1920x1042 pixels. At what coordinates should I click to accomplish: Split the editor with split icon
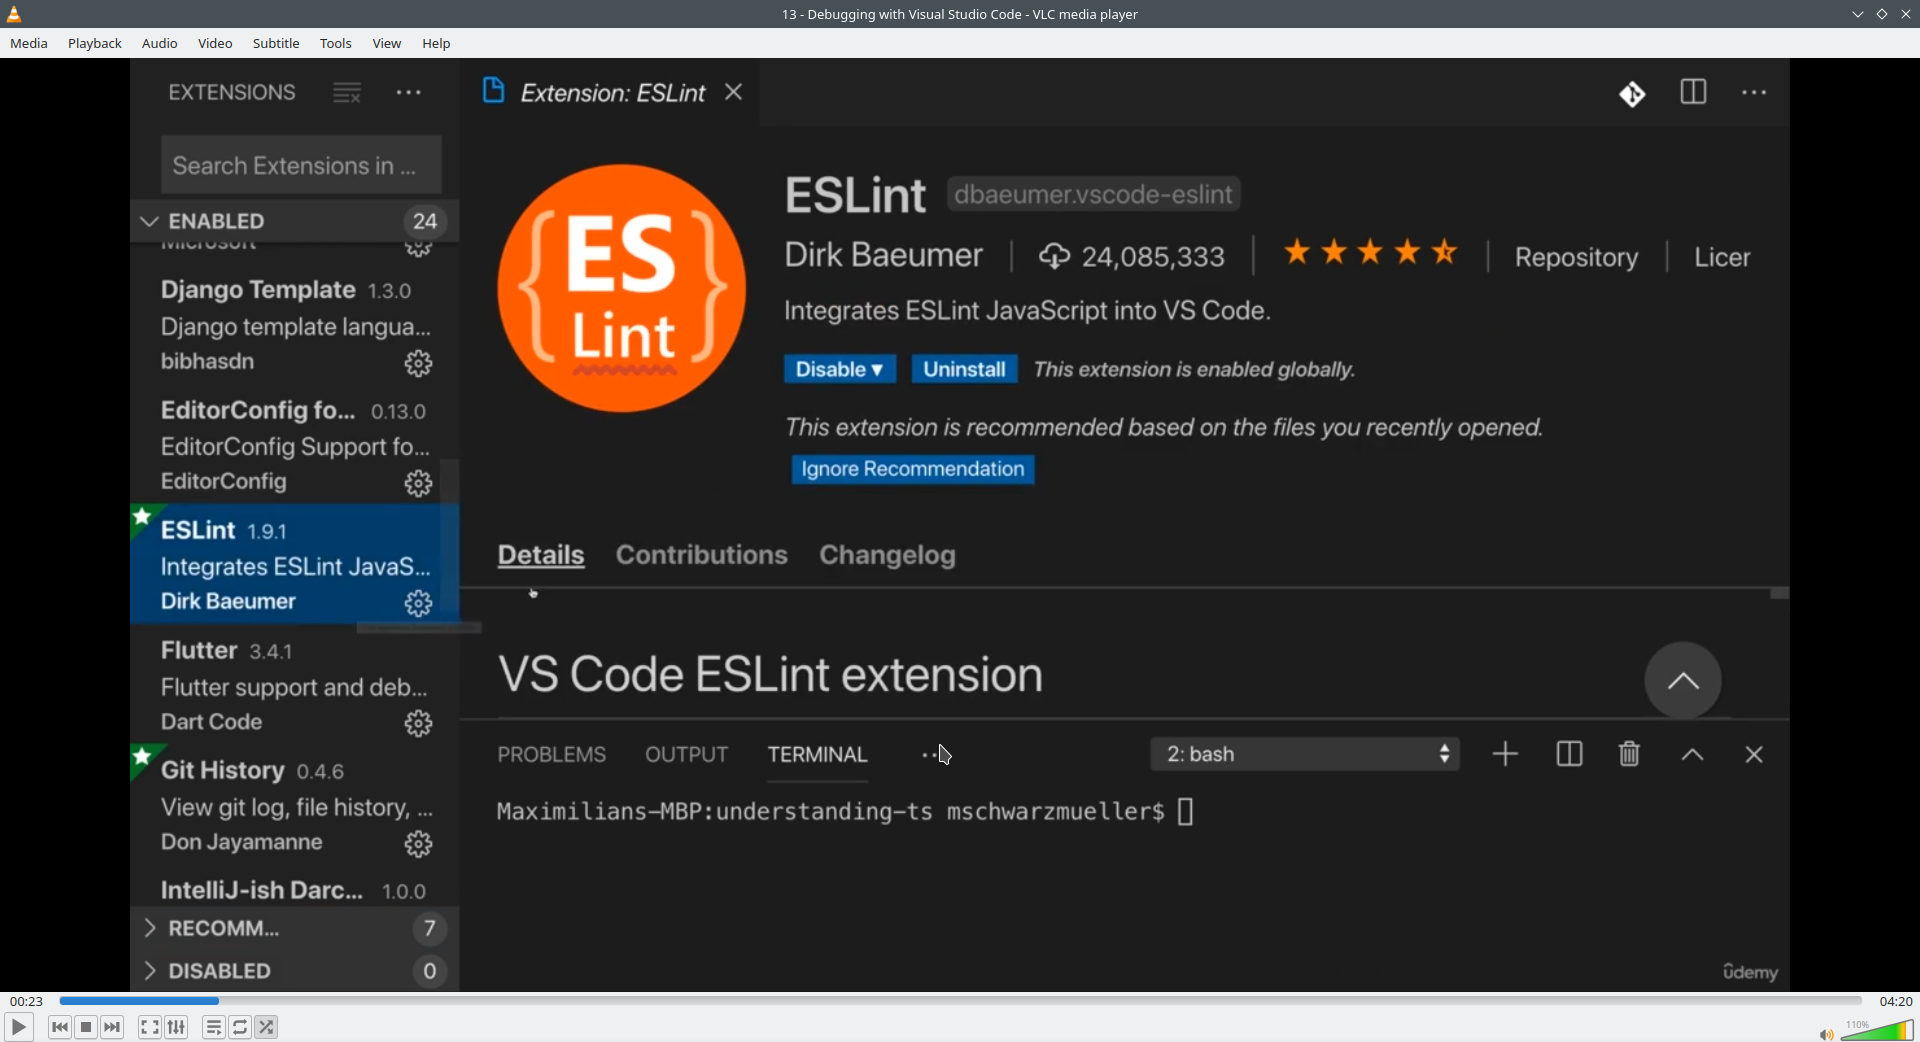(x=1693, y=92)
